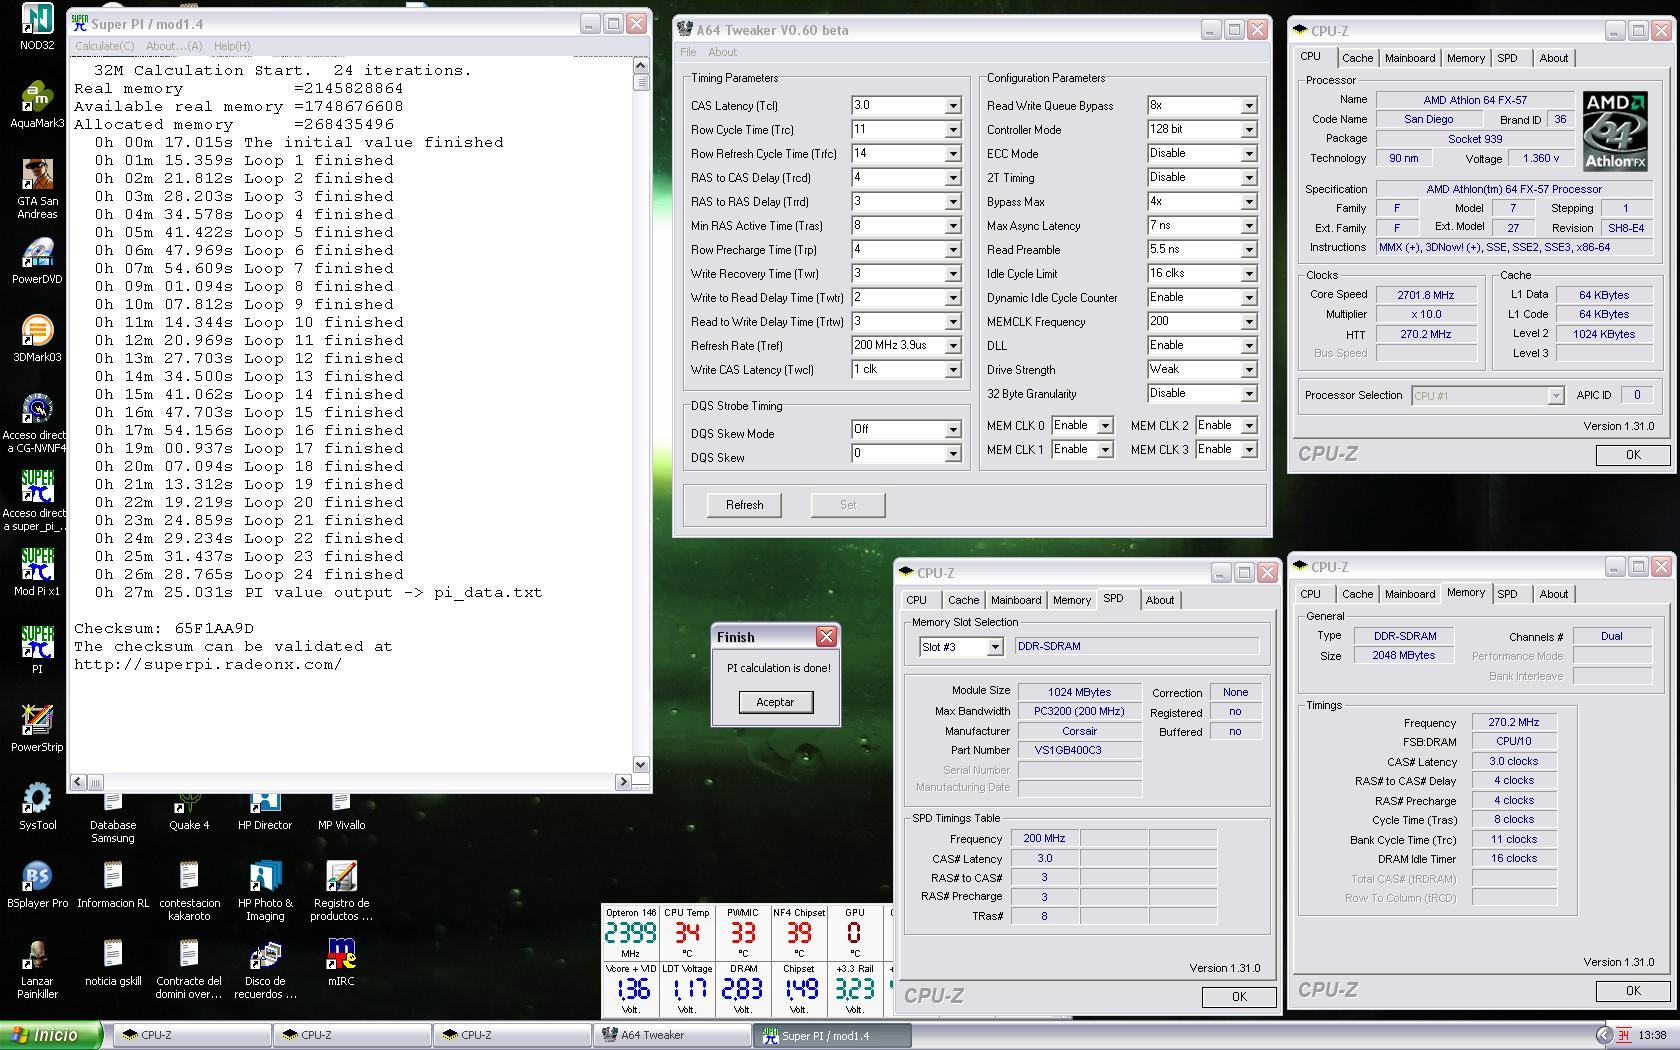Image resolution: width=1680 pixels, height=1050 pixels.
Task: Select the PI desktop shortcut icon
Action: click(37, 651)
